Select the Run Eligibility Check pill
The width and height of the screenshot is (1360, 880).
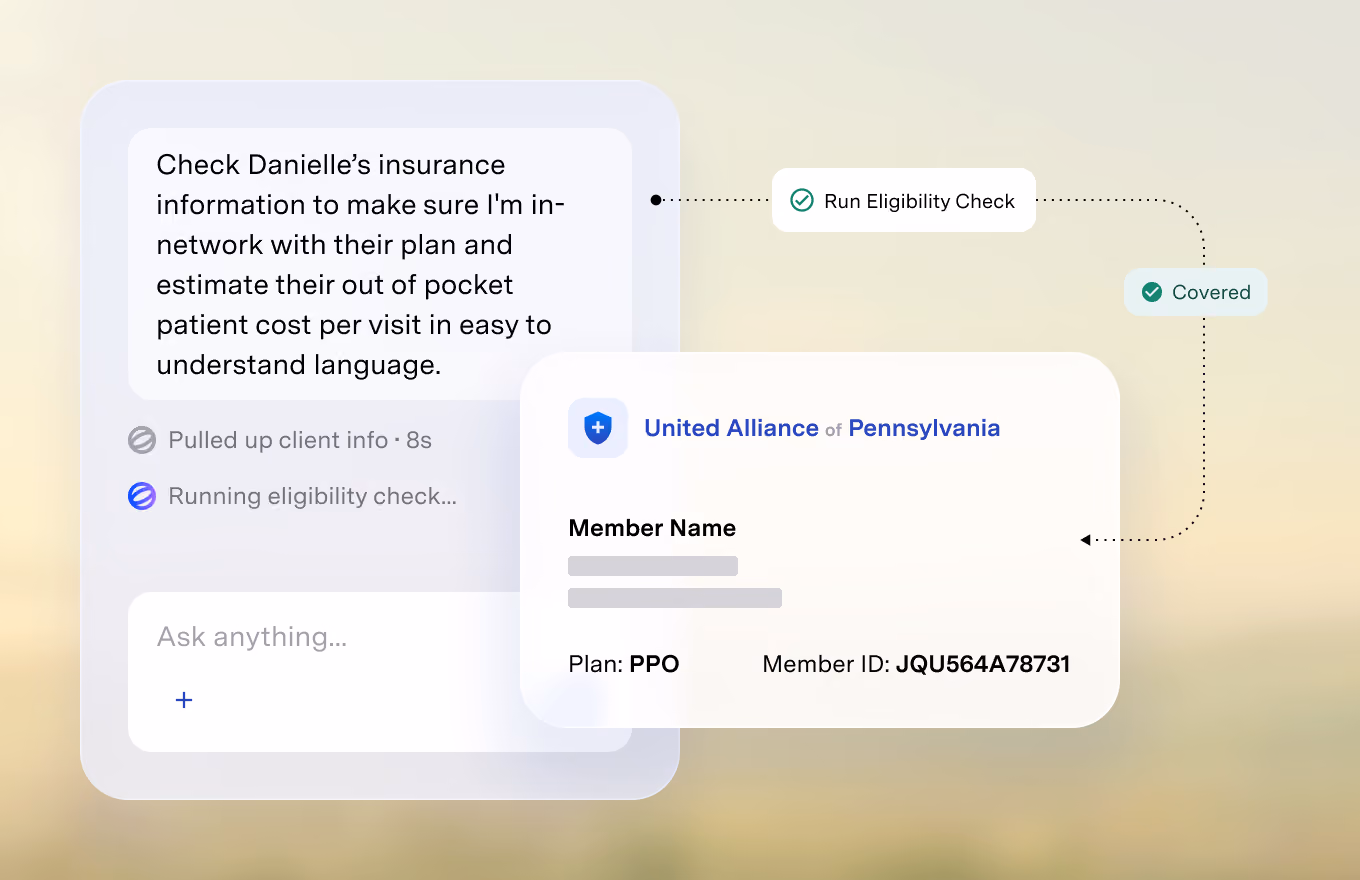click(904, 200)
